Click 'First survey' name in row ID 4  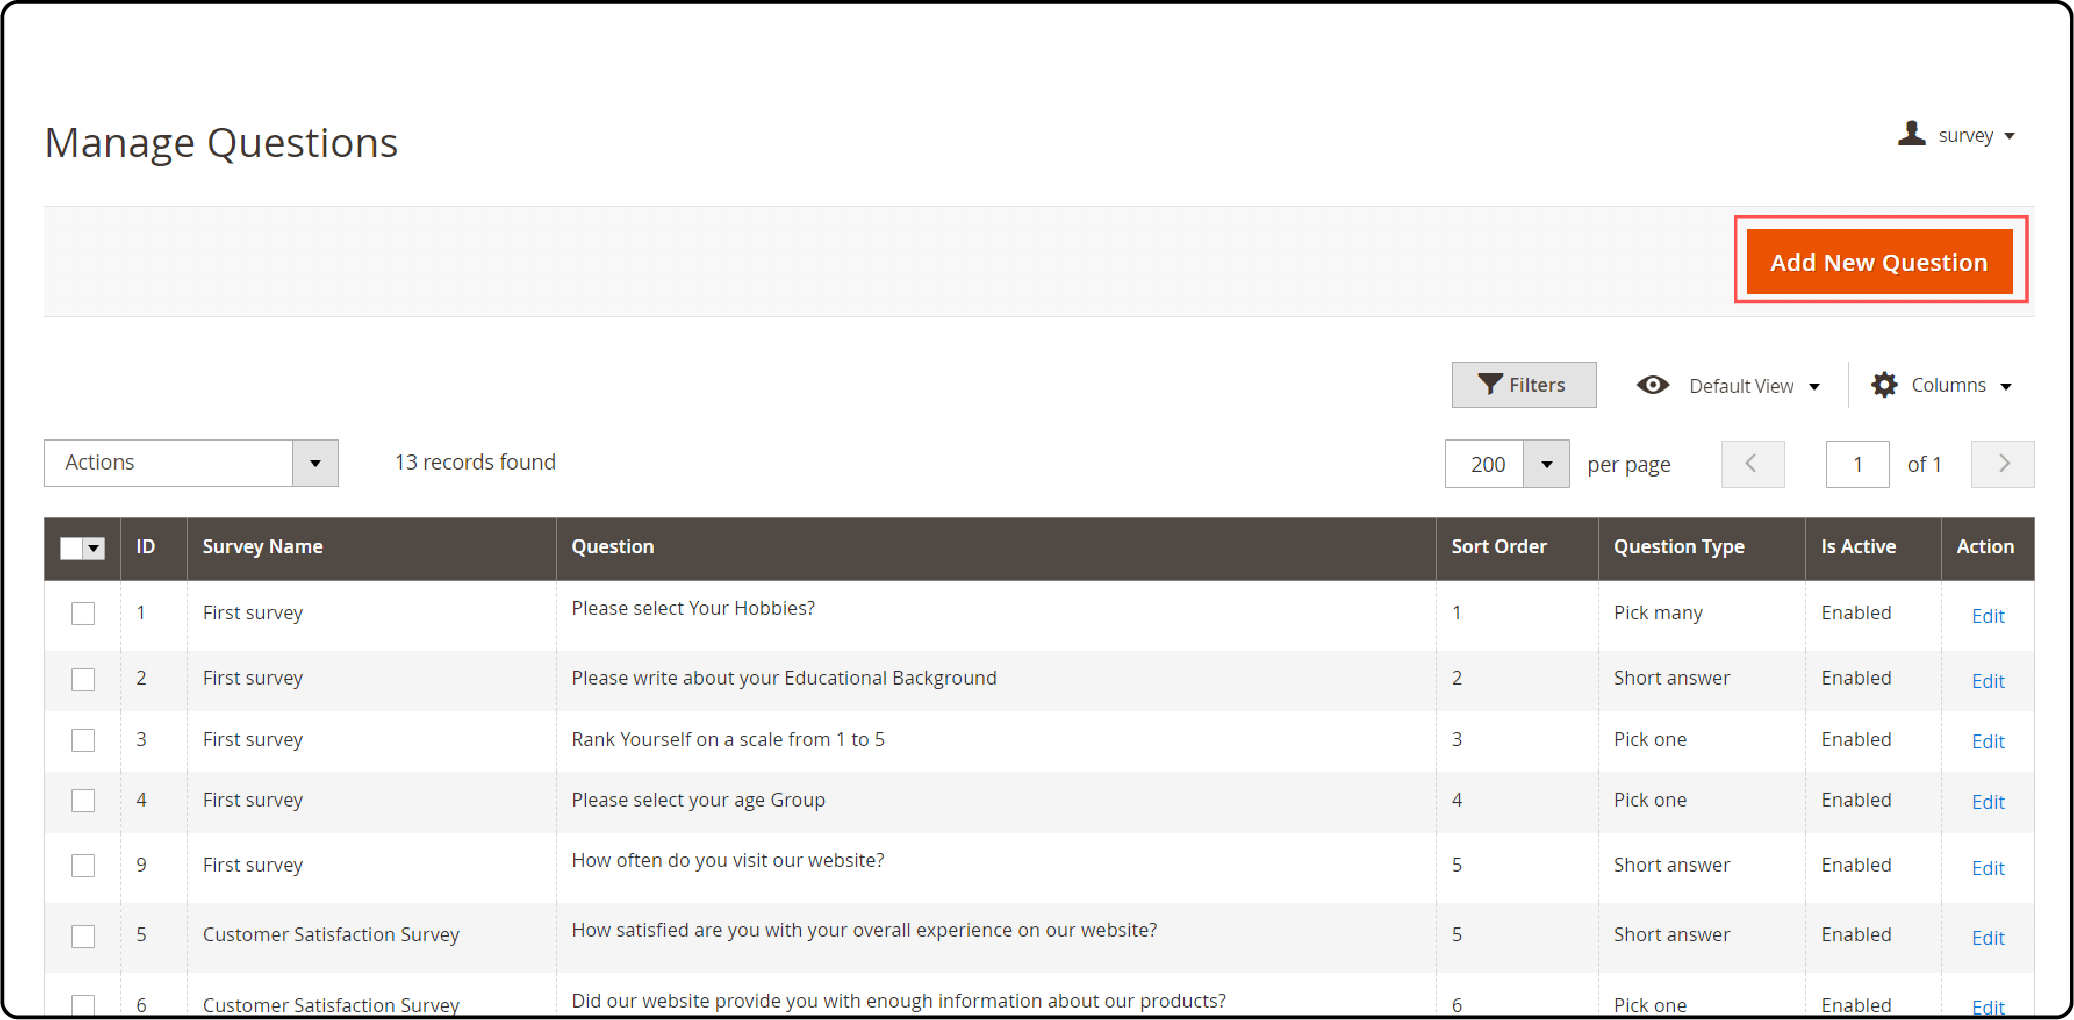253,800
